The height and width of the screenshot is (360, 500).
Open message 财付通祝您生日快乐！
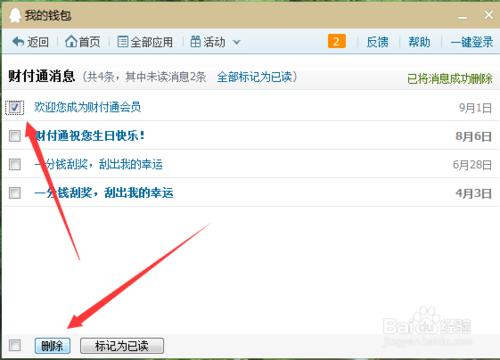90,136
